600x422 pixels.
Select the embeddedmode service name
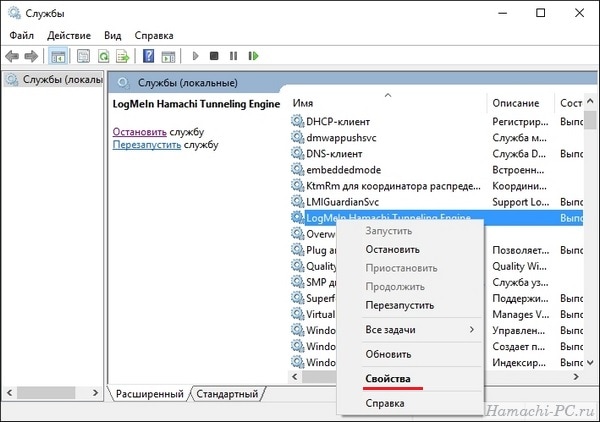pos(344,170)
